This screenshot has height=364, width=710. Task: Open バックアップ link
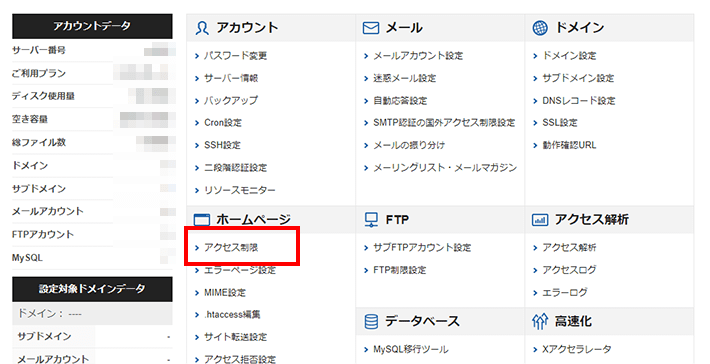click(231, 101)
